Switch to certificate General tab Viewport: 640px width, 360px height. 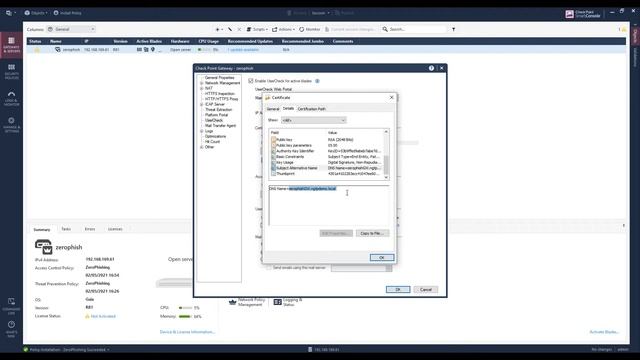pyautogui.click(x=273, y=109)
